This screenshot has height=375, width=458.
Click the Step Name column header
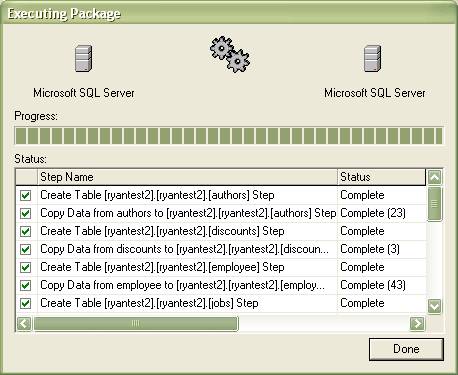187,177
